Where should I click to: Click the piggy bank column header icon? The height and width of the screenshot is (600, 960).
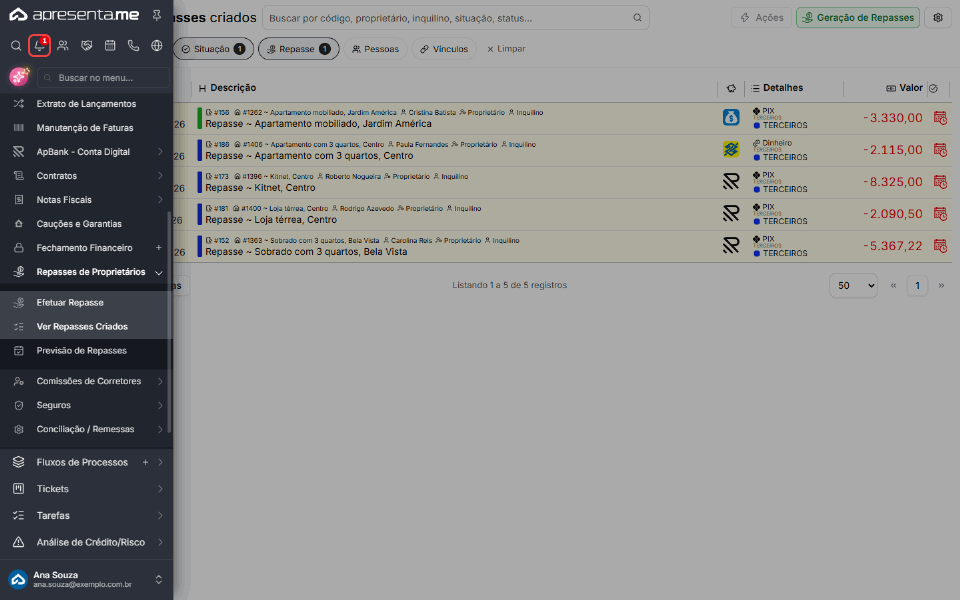pyautogui.click(x=731, y=88)
